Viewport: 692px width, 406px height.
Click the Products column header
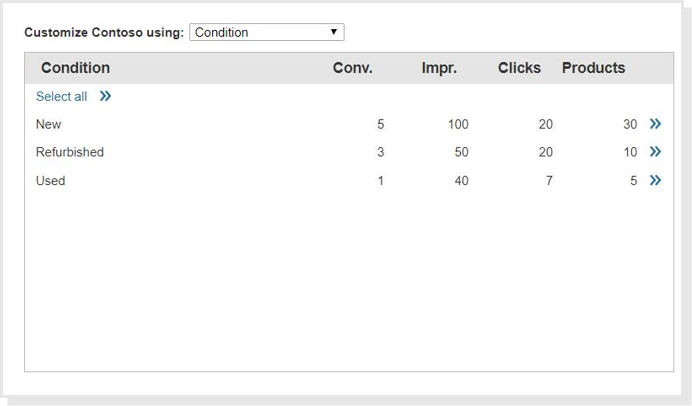(593, 68)
